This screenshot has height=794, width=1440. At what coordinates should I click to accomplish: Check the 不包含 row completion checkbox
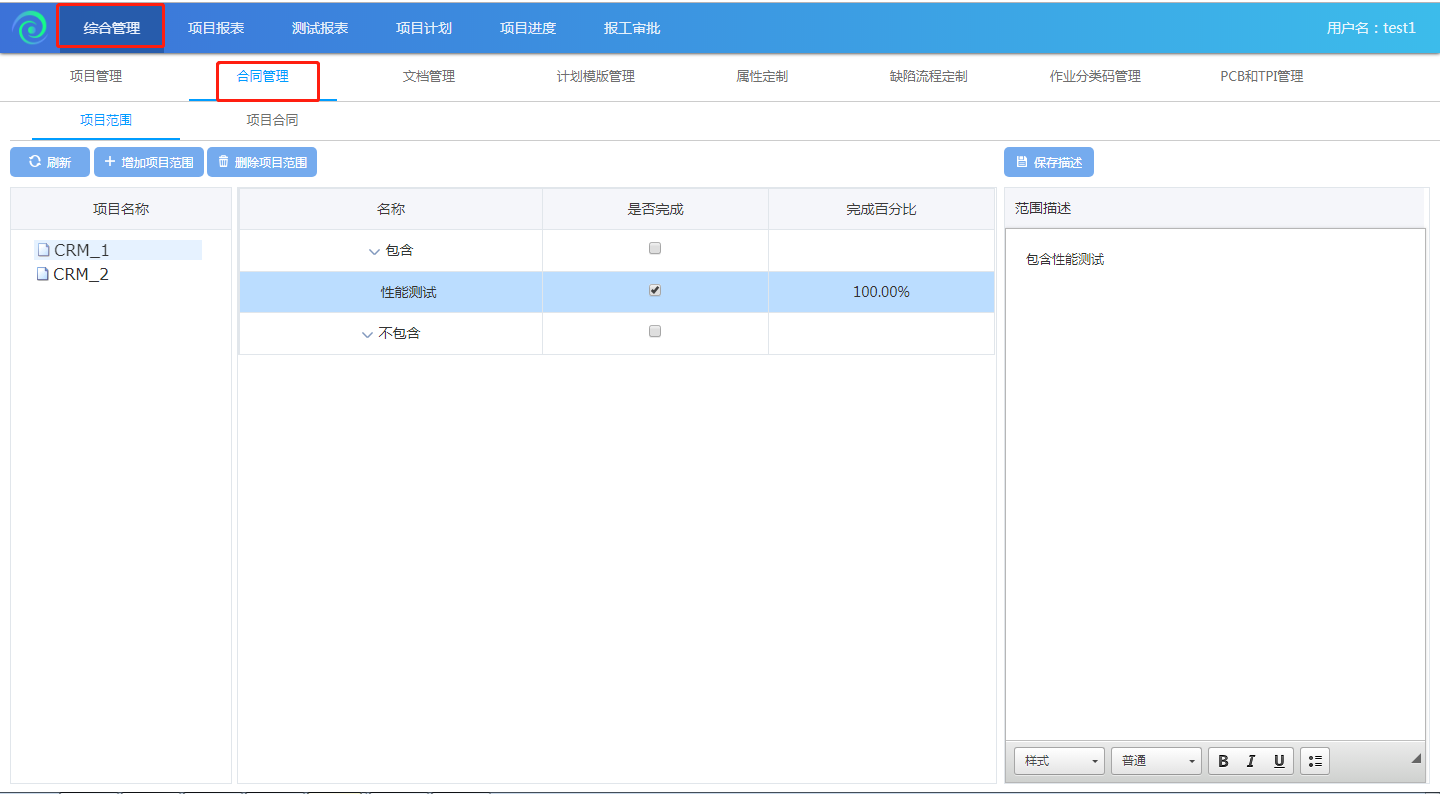(x=655, y=331)
